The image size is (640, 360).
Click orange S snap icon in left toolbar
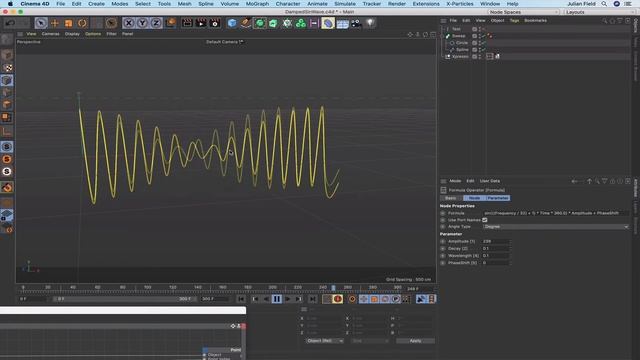(7, 159)
